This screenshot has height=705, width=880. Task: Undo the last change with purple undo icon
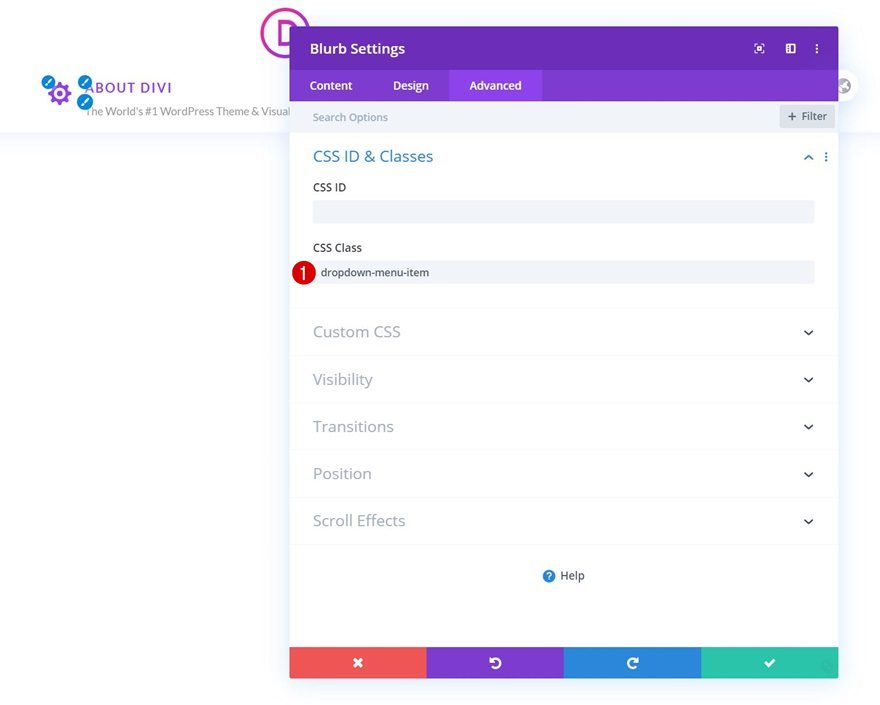tap(495, 662)
